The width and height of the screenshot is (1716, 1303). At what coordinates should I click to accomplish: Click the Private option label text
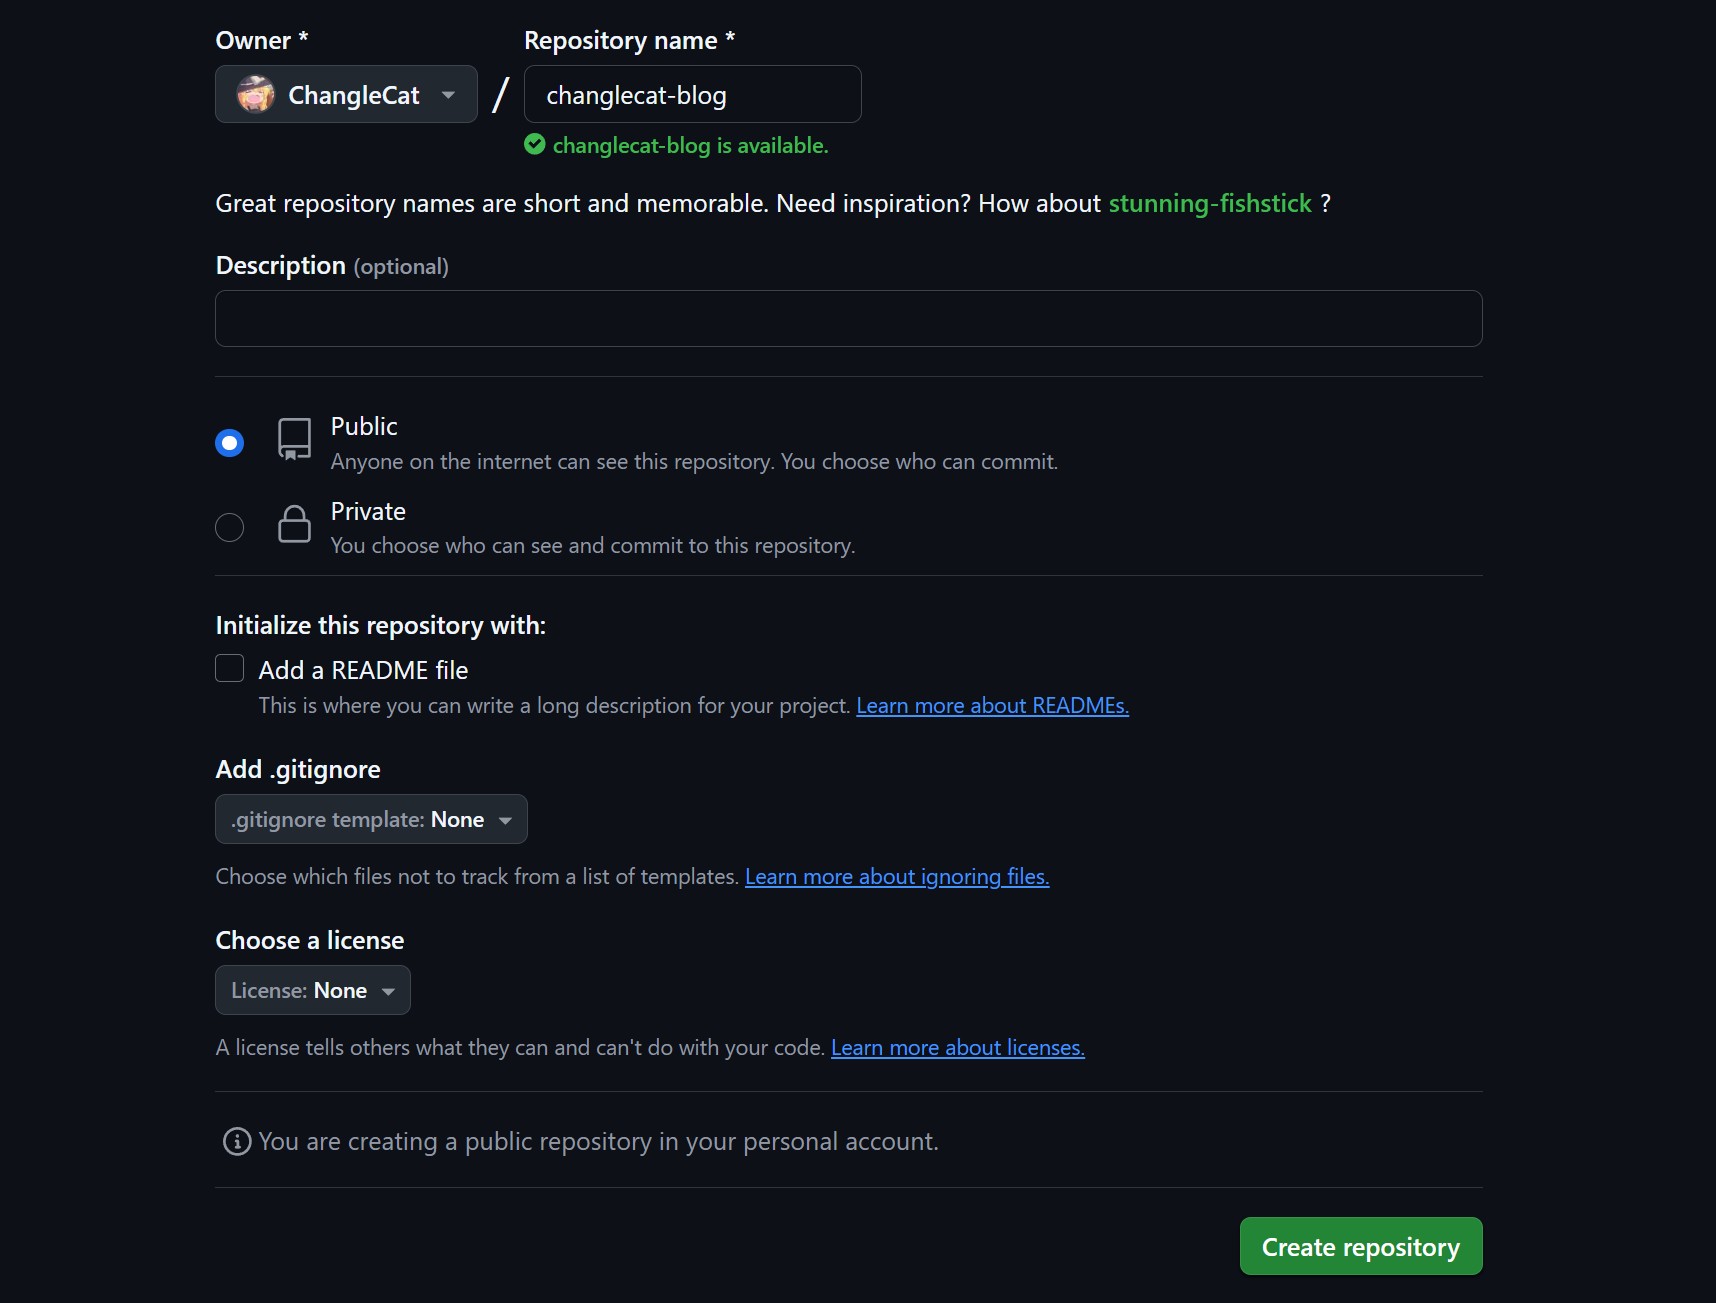click(368, 511)
